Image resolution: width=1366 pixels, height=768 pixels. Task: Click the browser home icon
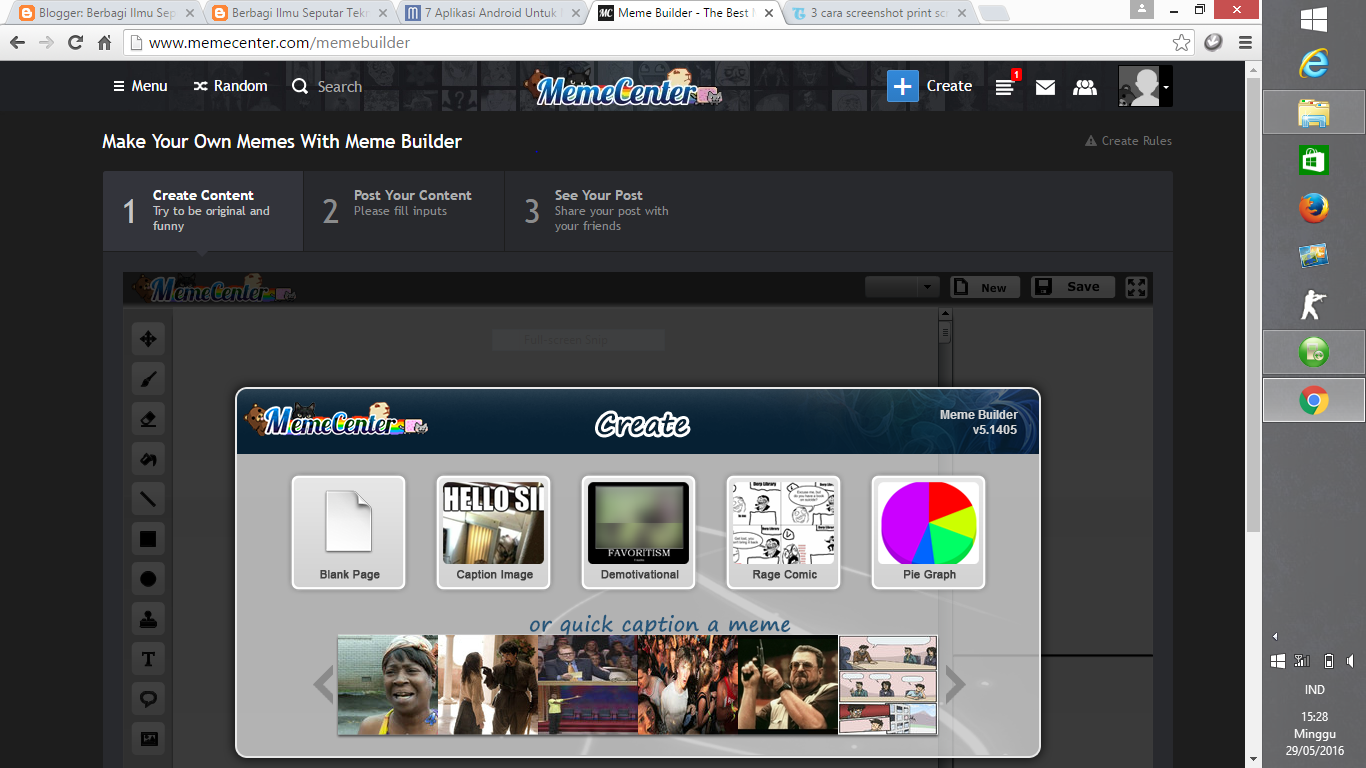tap(104, 42)
